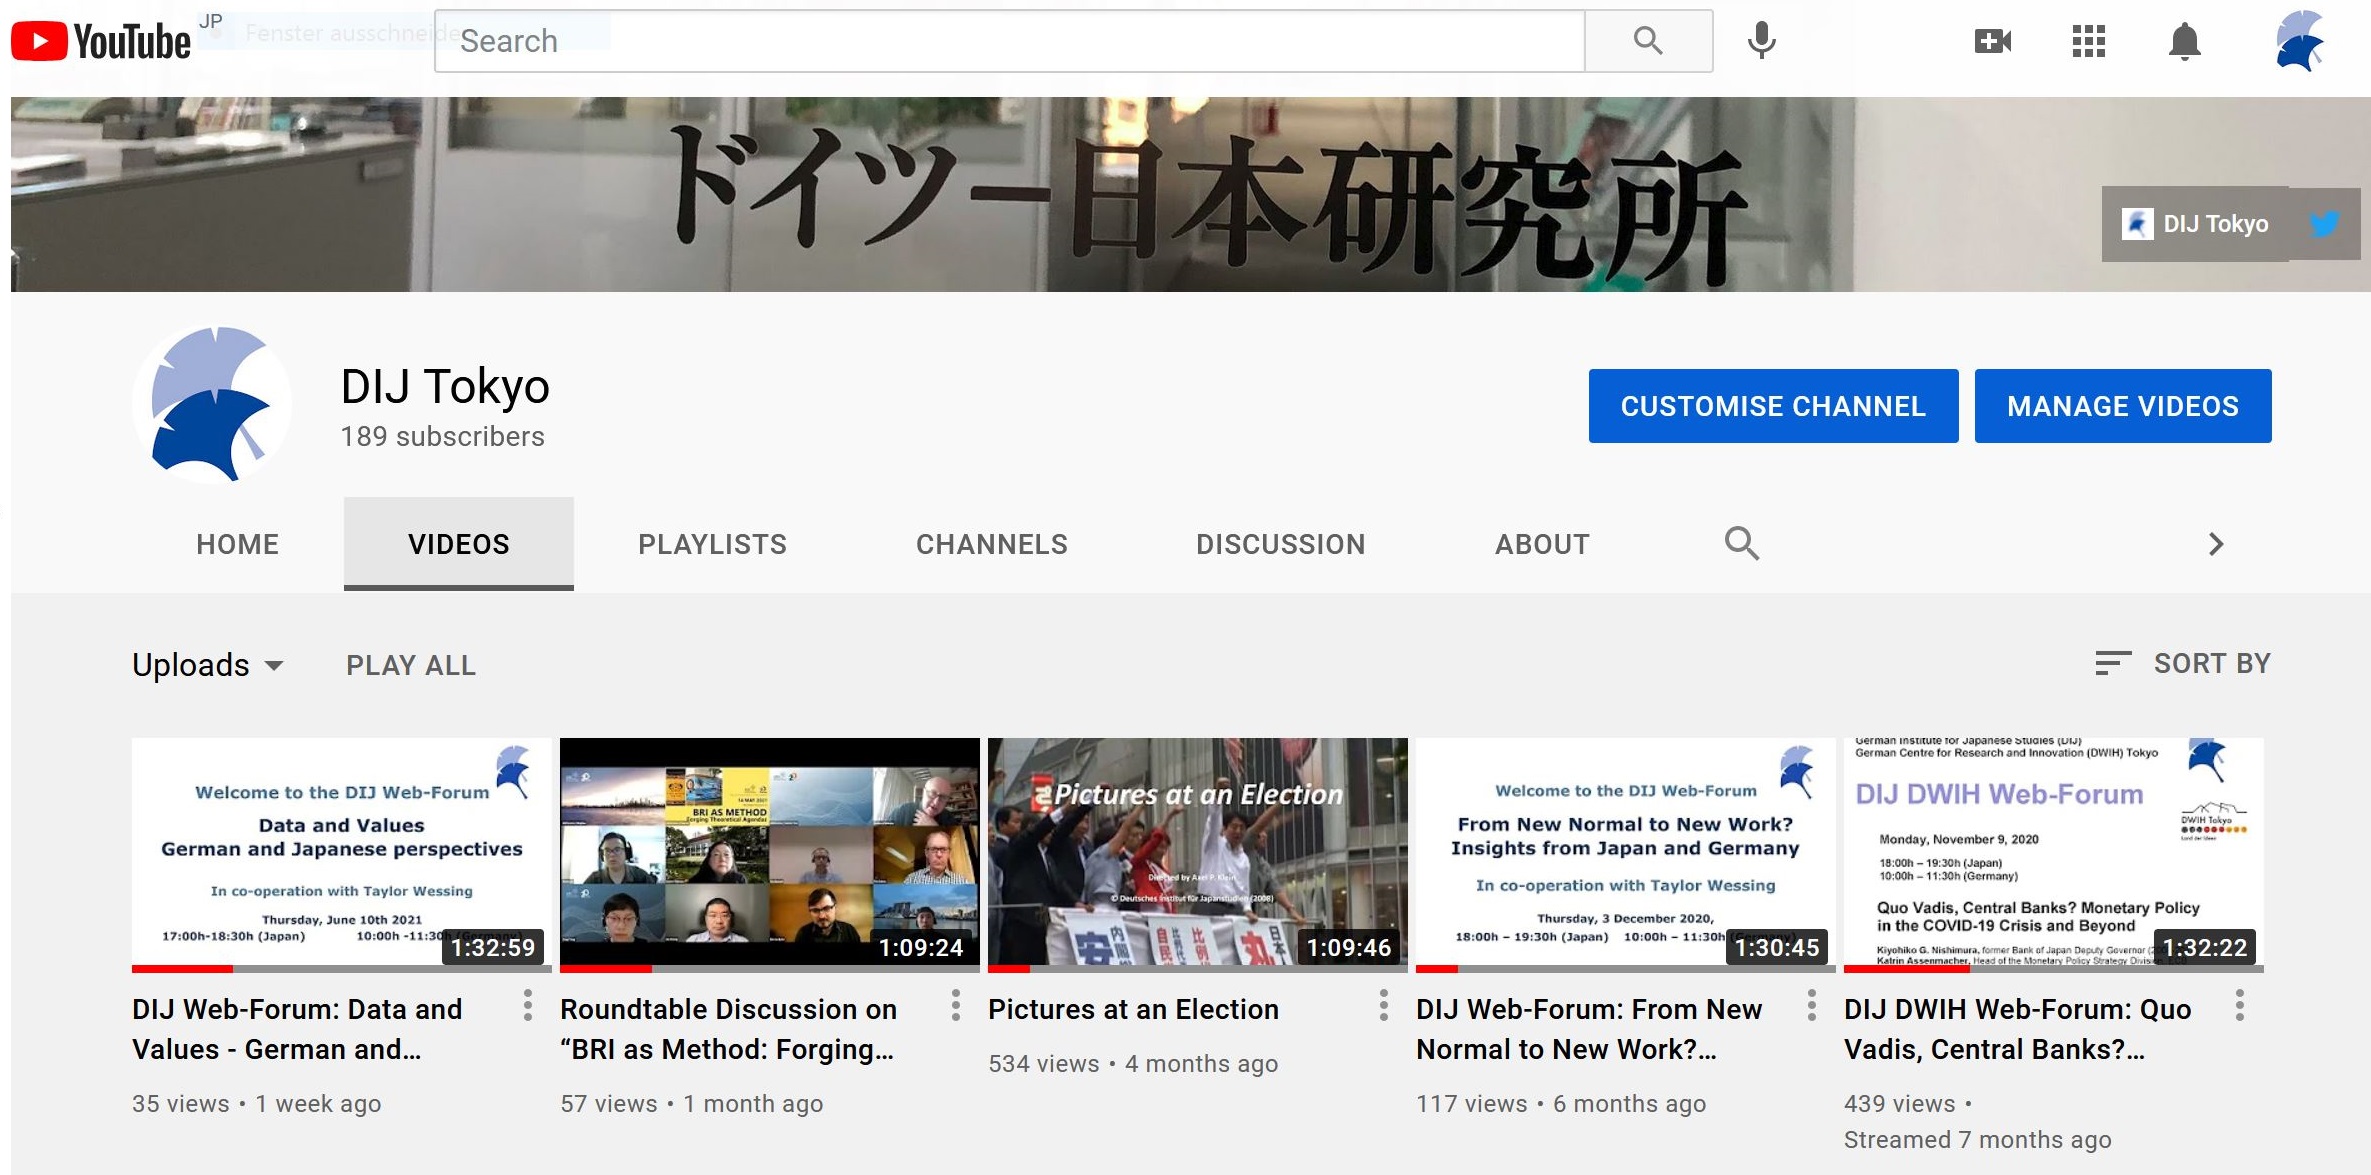Search within channel using tab magnifier icon
2371x1175 pixels.
1741,544
